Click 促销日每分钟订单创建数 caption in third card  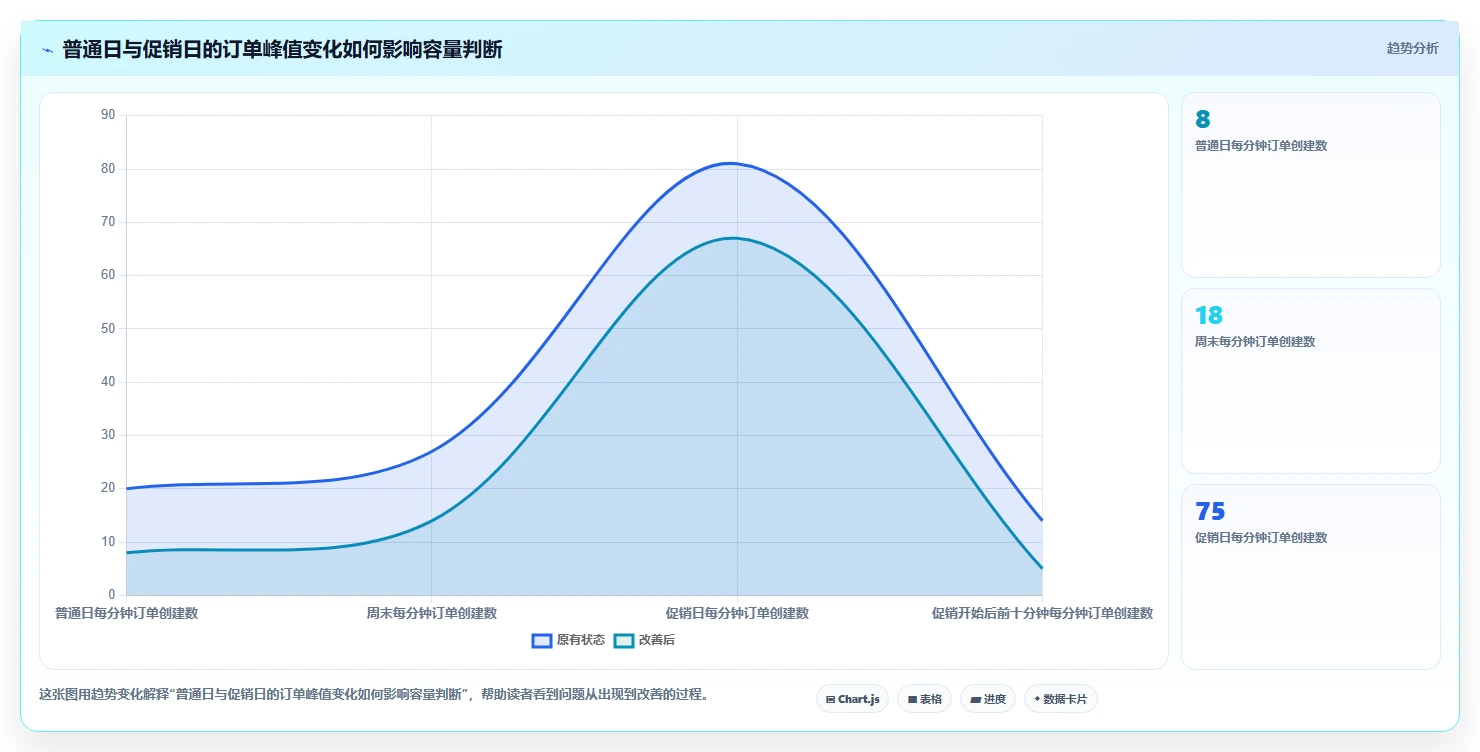[1261, 537]
